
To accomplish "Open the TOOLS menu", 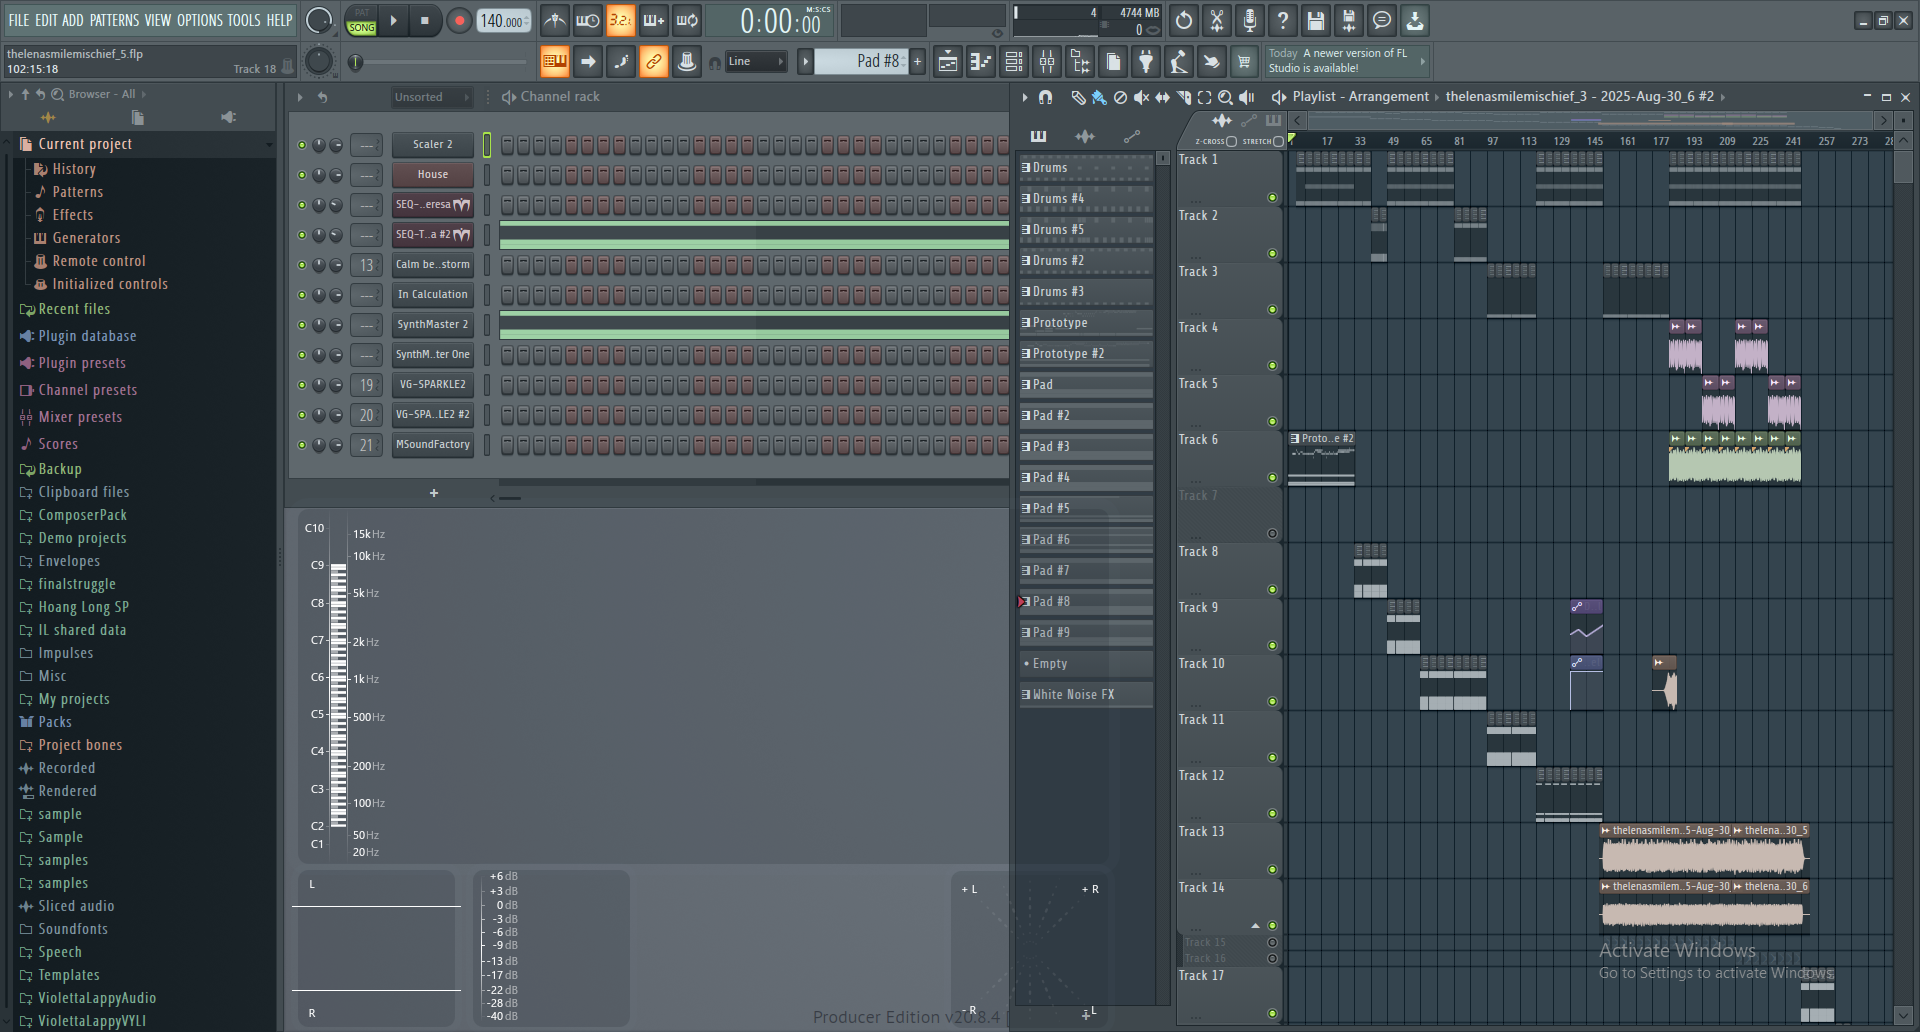I will pyautogui.click(x=244, y=20).
